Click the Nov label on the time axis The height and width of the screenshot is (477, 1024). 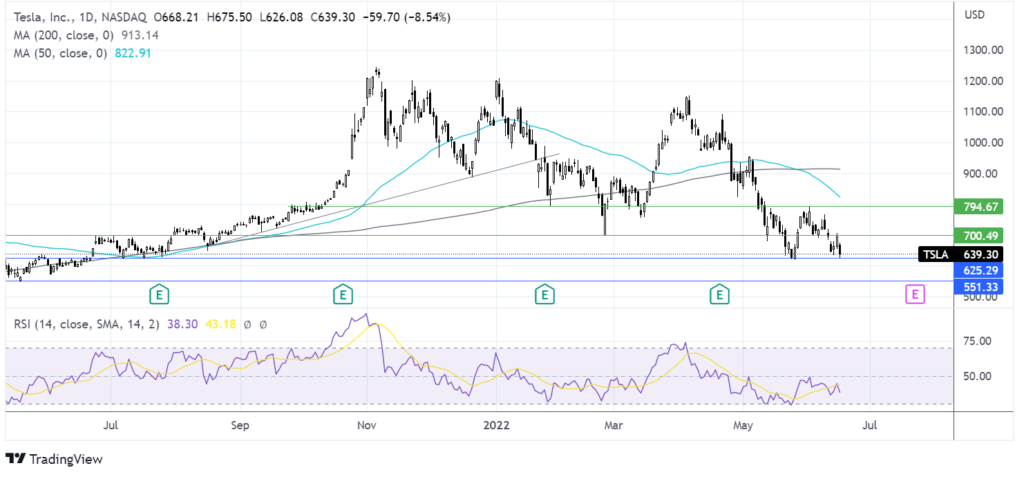pos(368,427)
